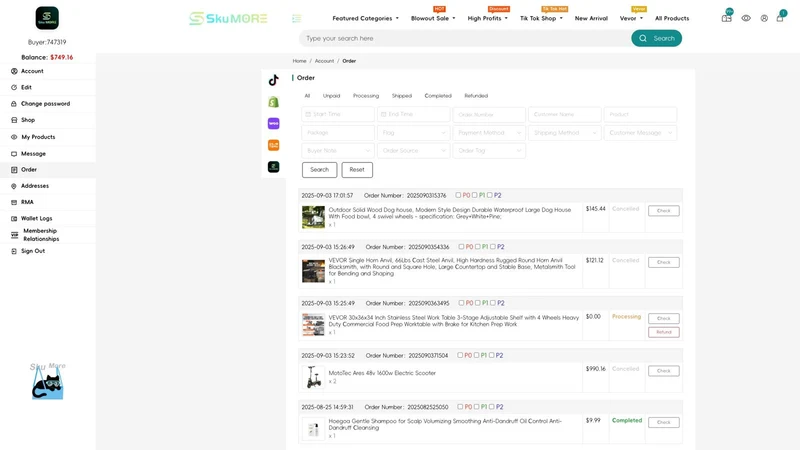Image resolution: width=800 pixels, height=450 pixels.
Task: Check P2 for order 2025090363495
Action: click(493, 303)
